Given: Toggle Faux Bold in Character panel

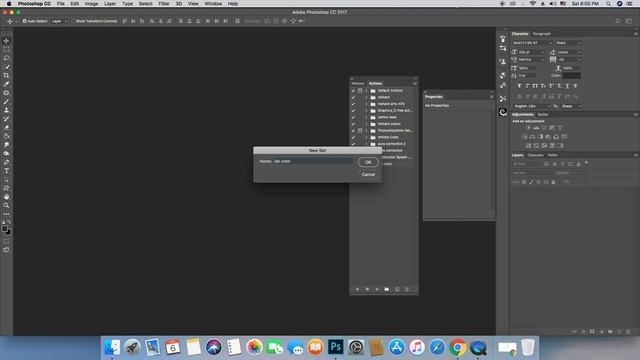Looking at the screenshot, I should coord(519,86).
